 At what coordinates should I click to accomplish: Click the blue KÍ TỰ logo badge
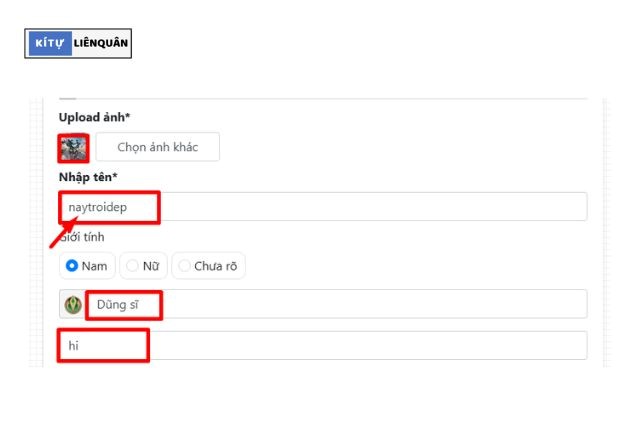point(49,44)
